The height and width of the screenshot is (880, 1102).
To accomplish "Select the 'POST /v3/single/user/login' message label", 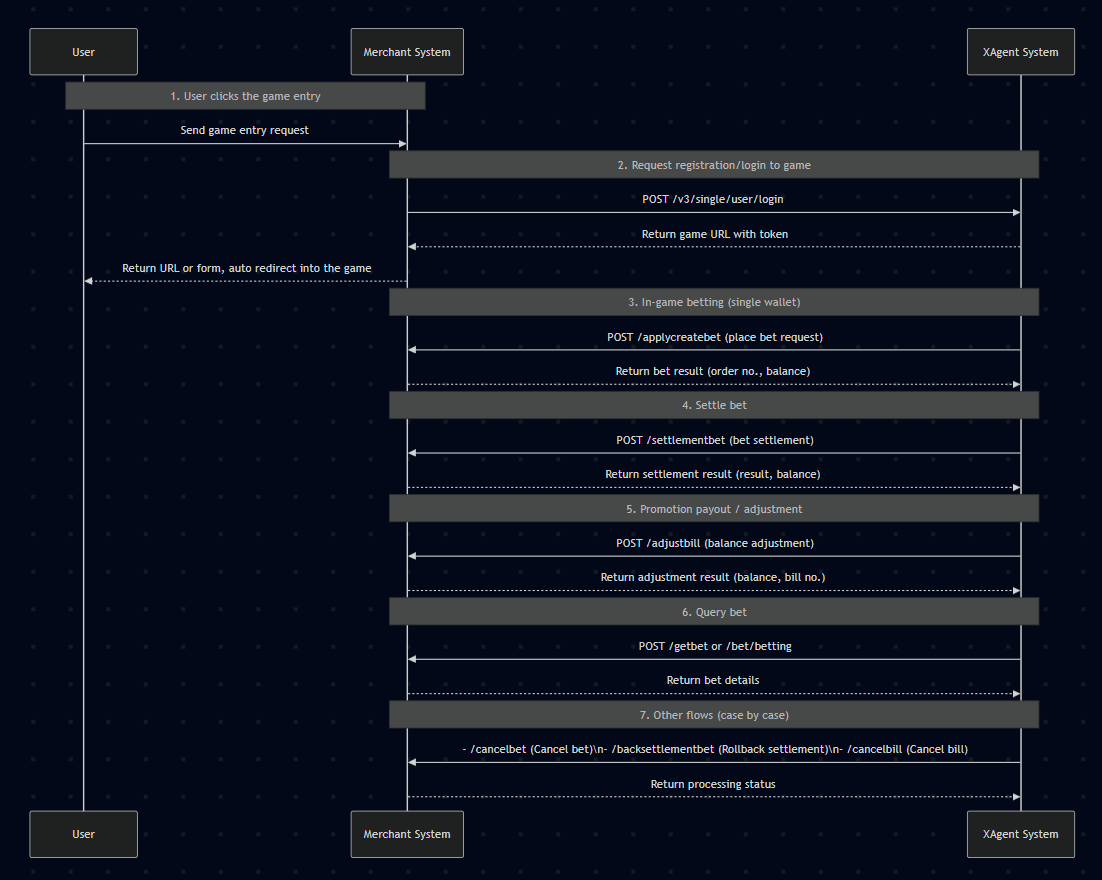I will (x=714, y=199).
